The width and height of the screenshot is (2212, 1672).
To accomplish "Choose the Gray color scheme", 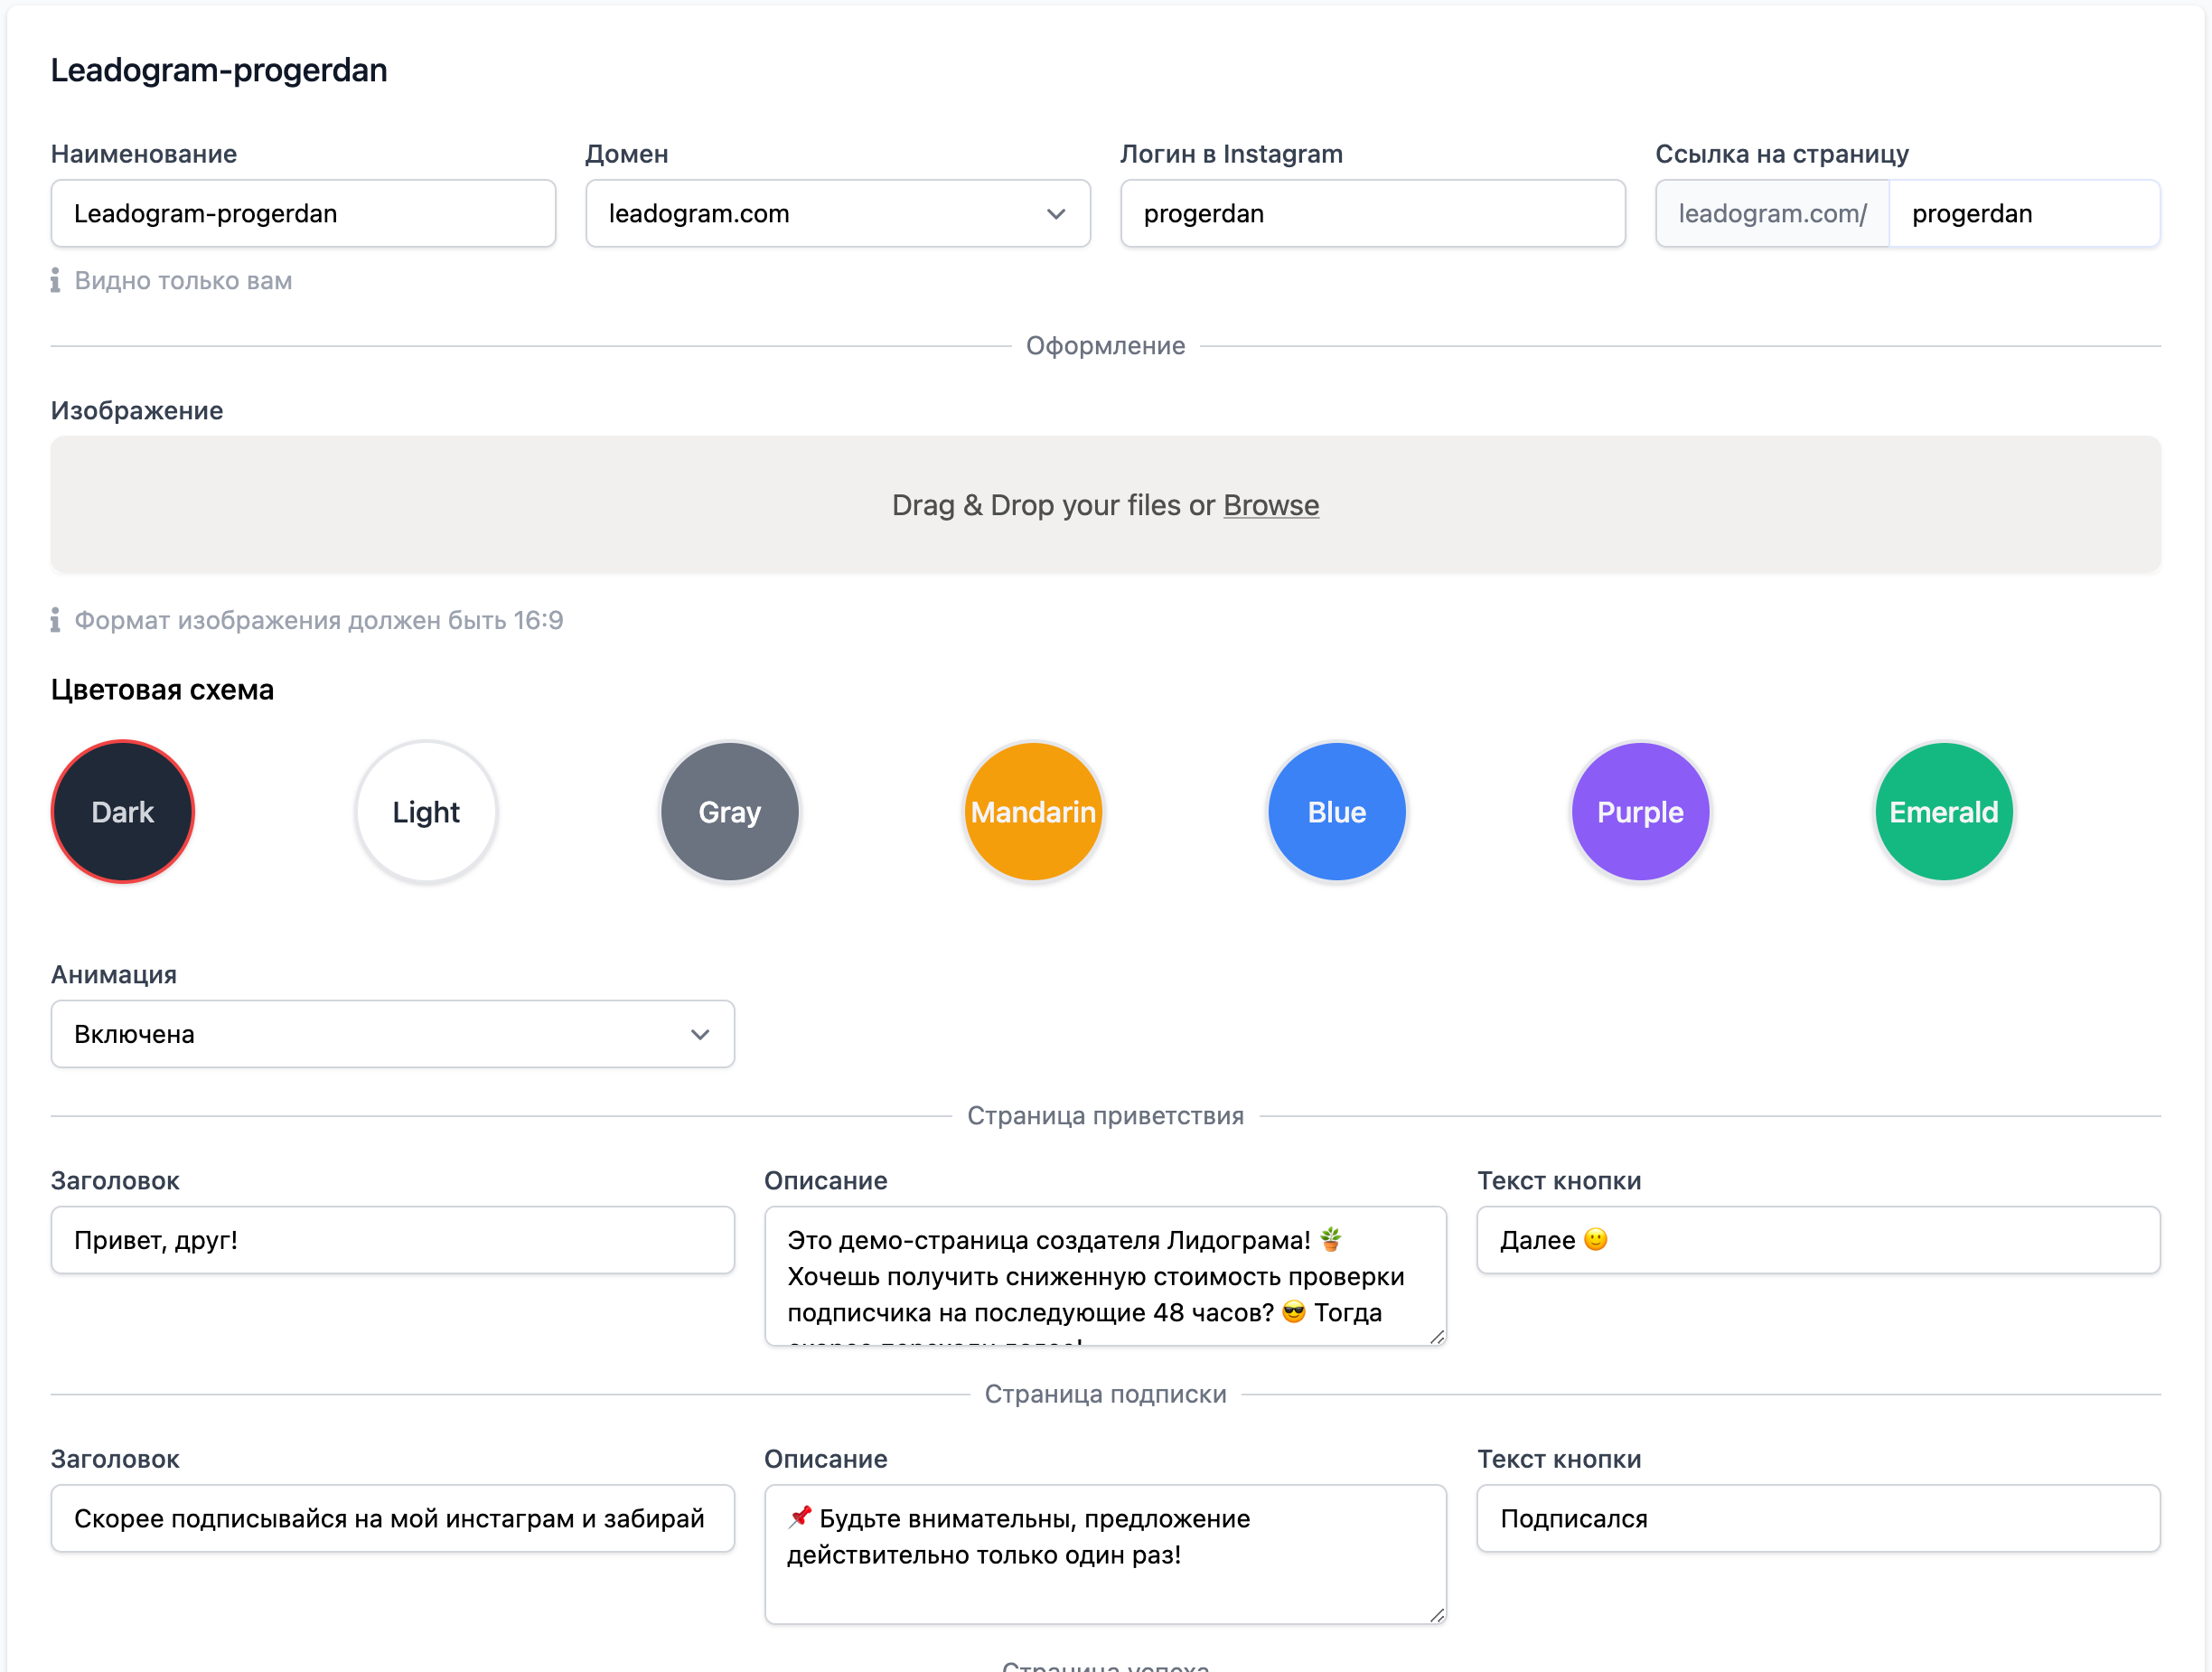I will (729, 812).
